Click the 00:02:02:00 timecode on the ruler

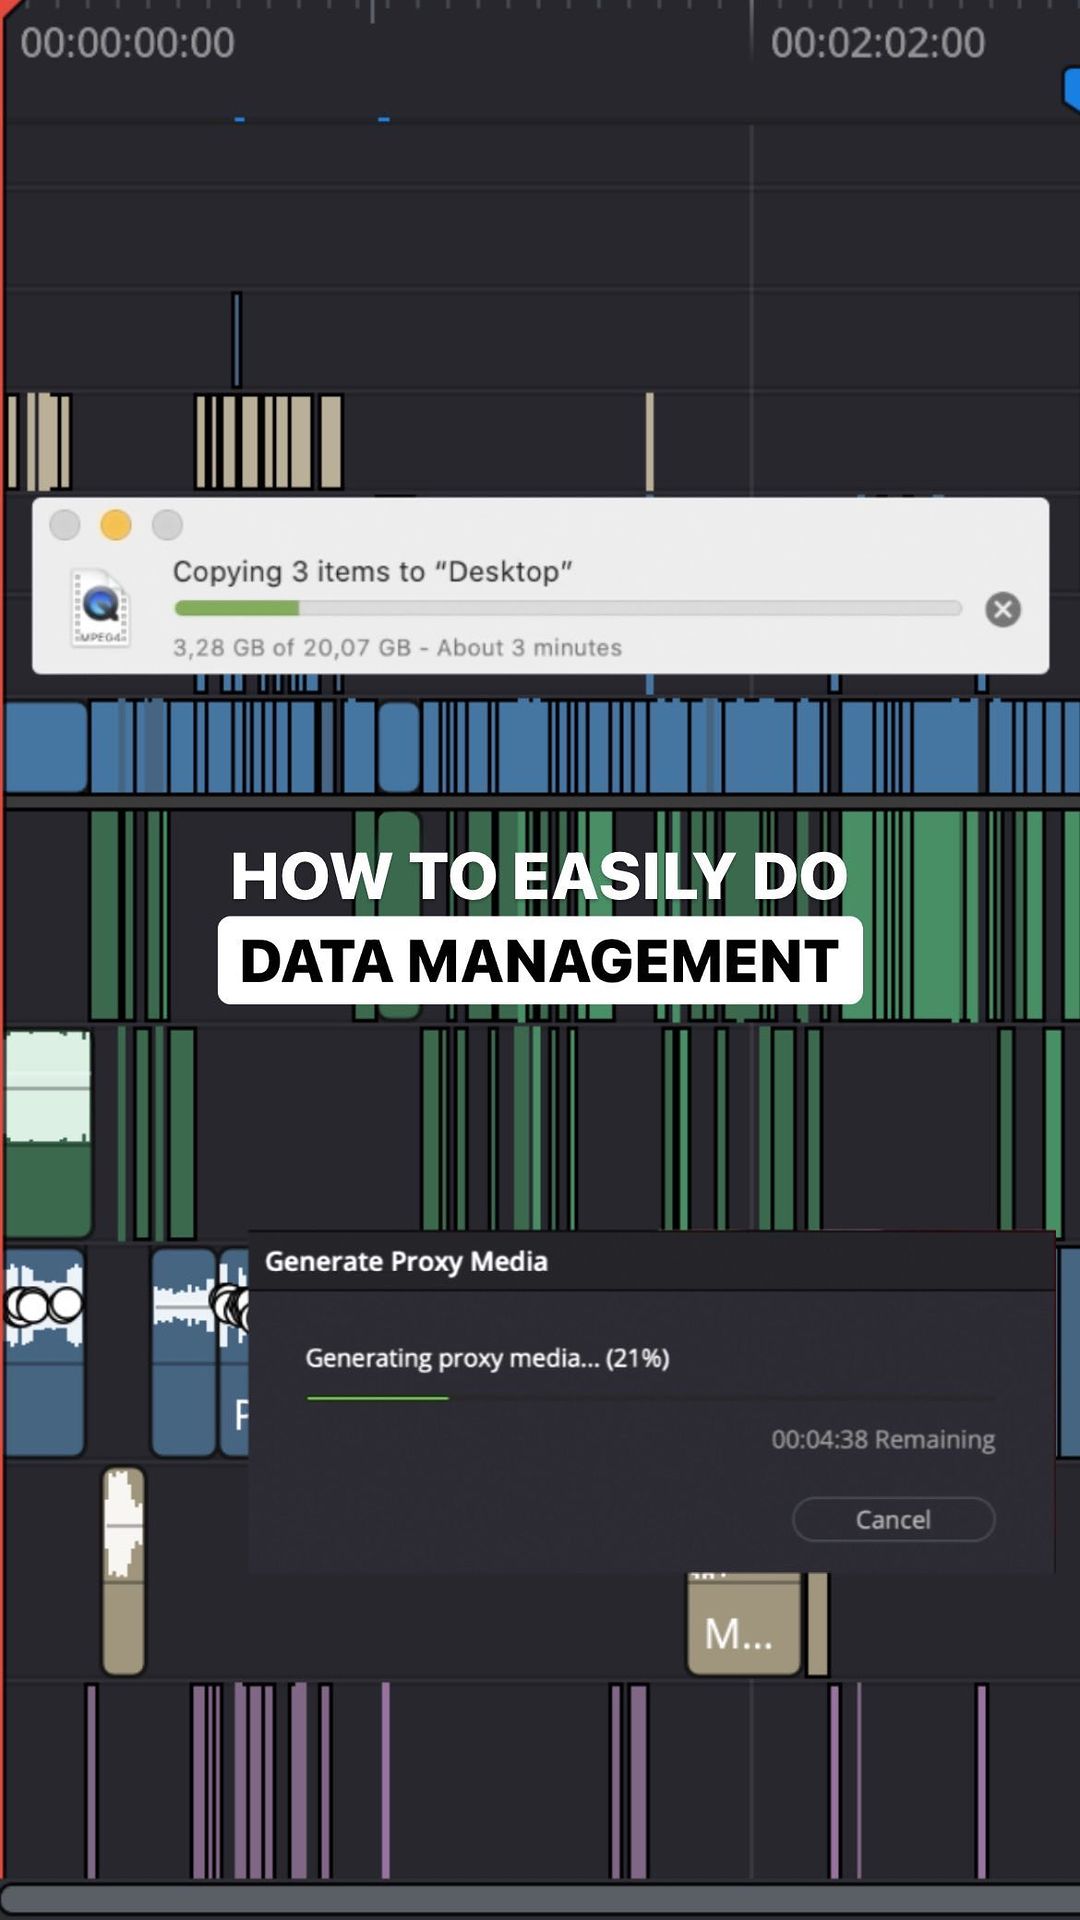tap(877, 43)
